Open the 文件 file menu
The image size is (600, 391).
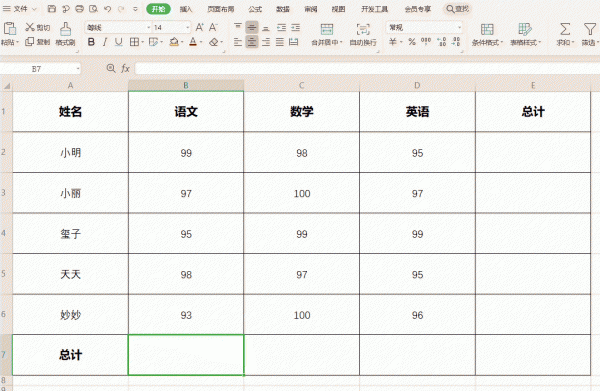(x=20, y=9)
